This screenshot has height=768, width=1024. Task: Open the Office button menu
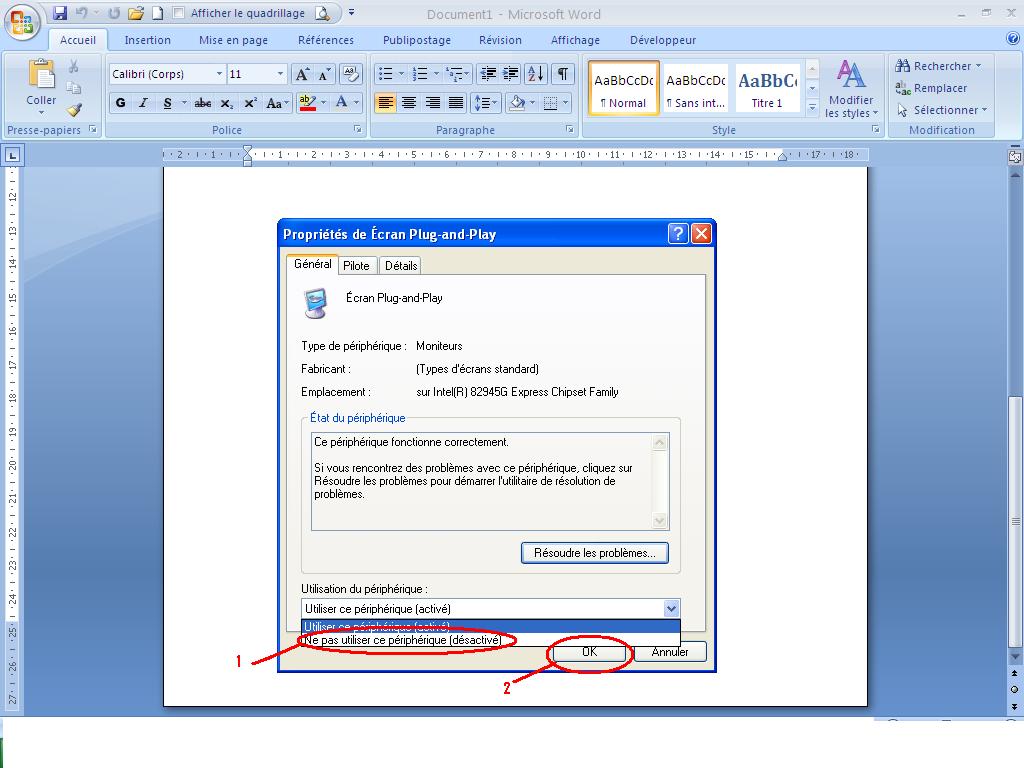point(22,22)
